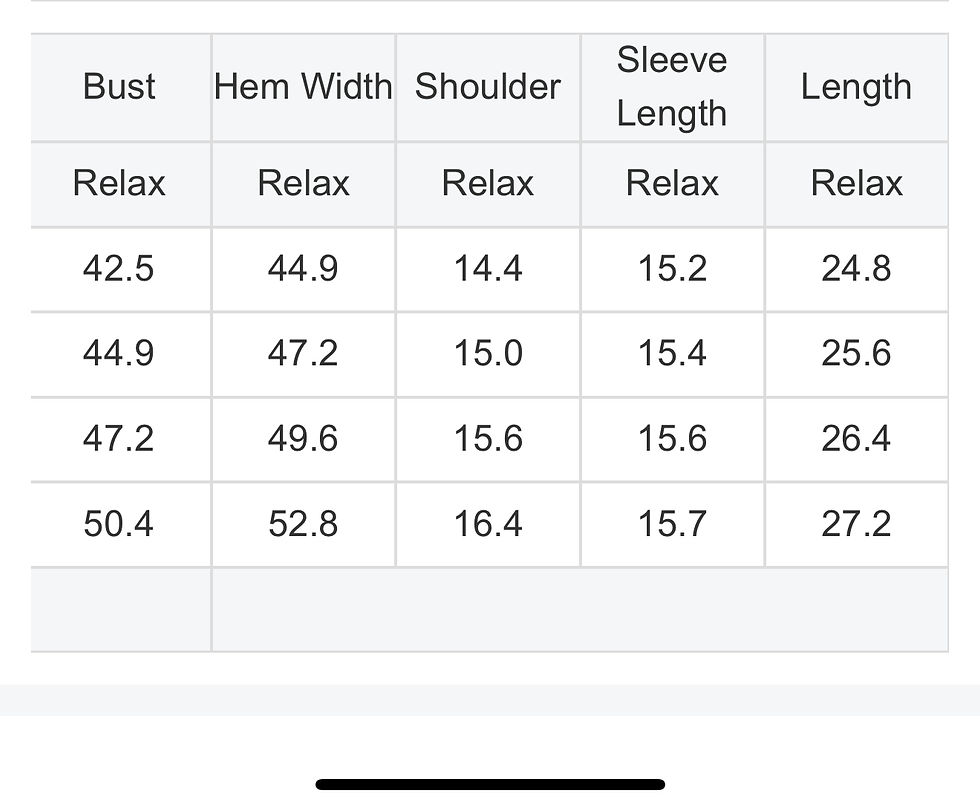
Task: Select the Length column header
Action: 856,87
